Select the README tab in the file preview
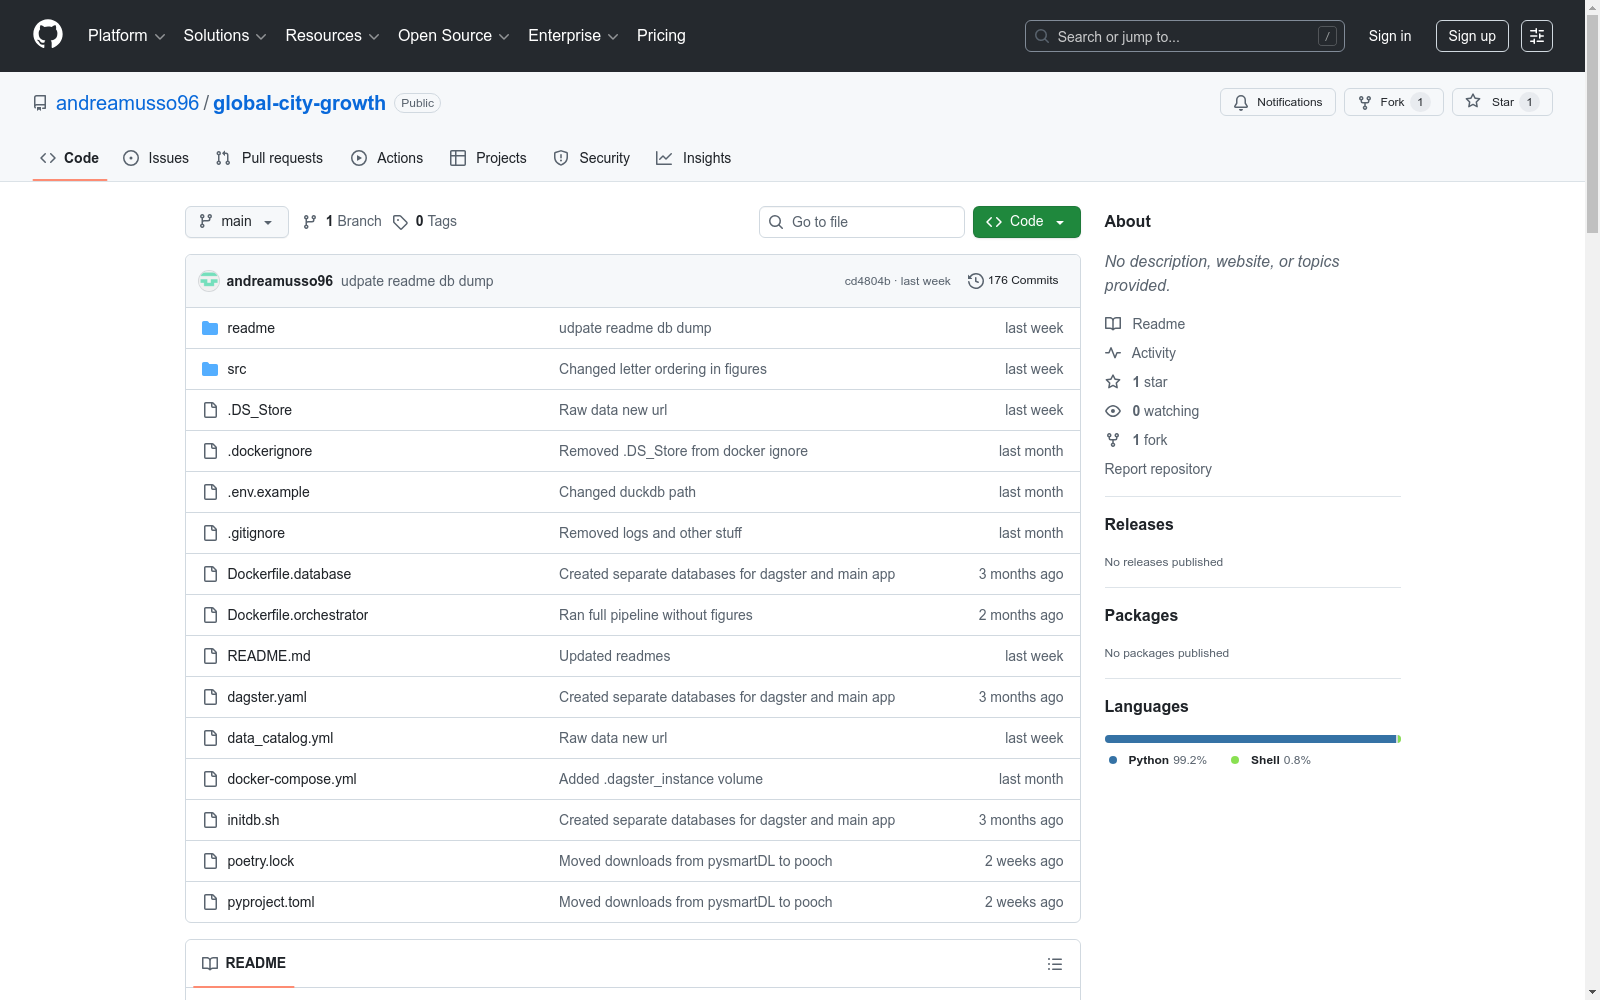The image size is (1600, 1000). tap(244, 963)
